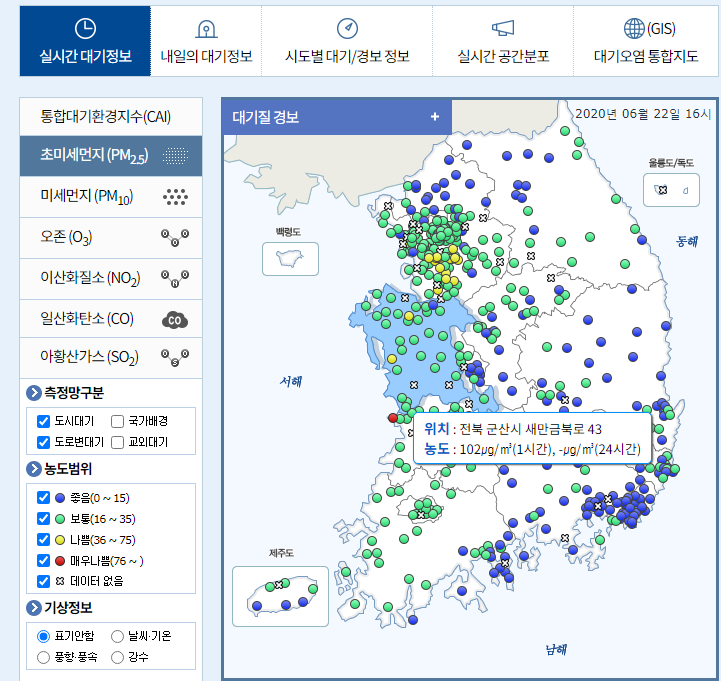The width and height of the screenshot is (721, 681).
Task: Click the megaphone icon for 실시간 공간분포
Action: click(x=502, y=28)
